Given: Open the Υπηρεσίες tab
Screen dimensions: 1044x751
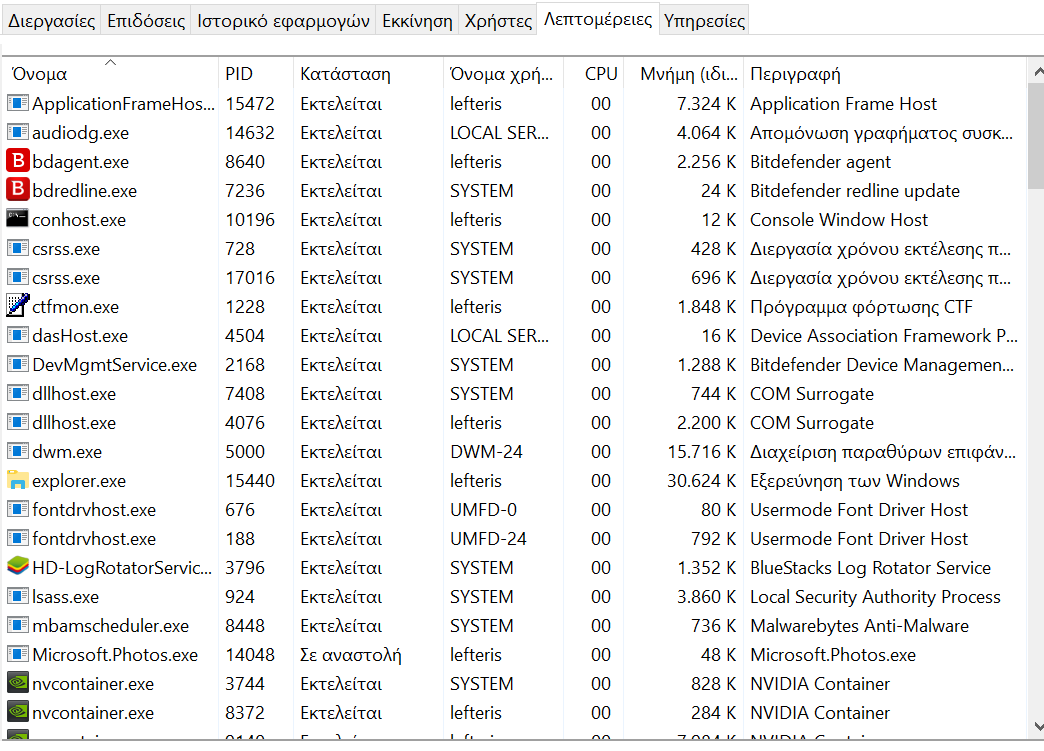Looking at the screenshot, I should pyautogui.click(x=704, y=21).
